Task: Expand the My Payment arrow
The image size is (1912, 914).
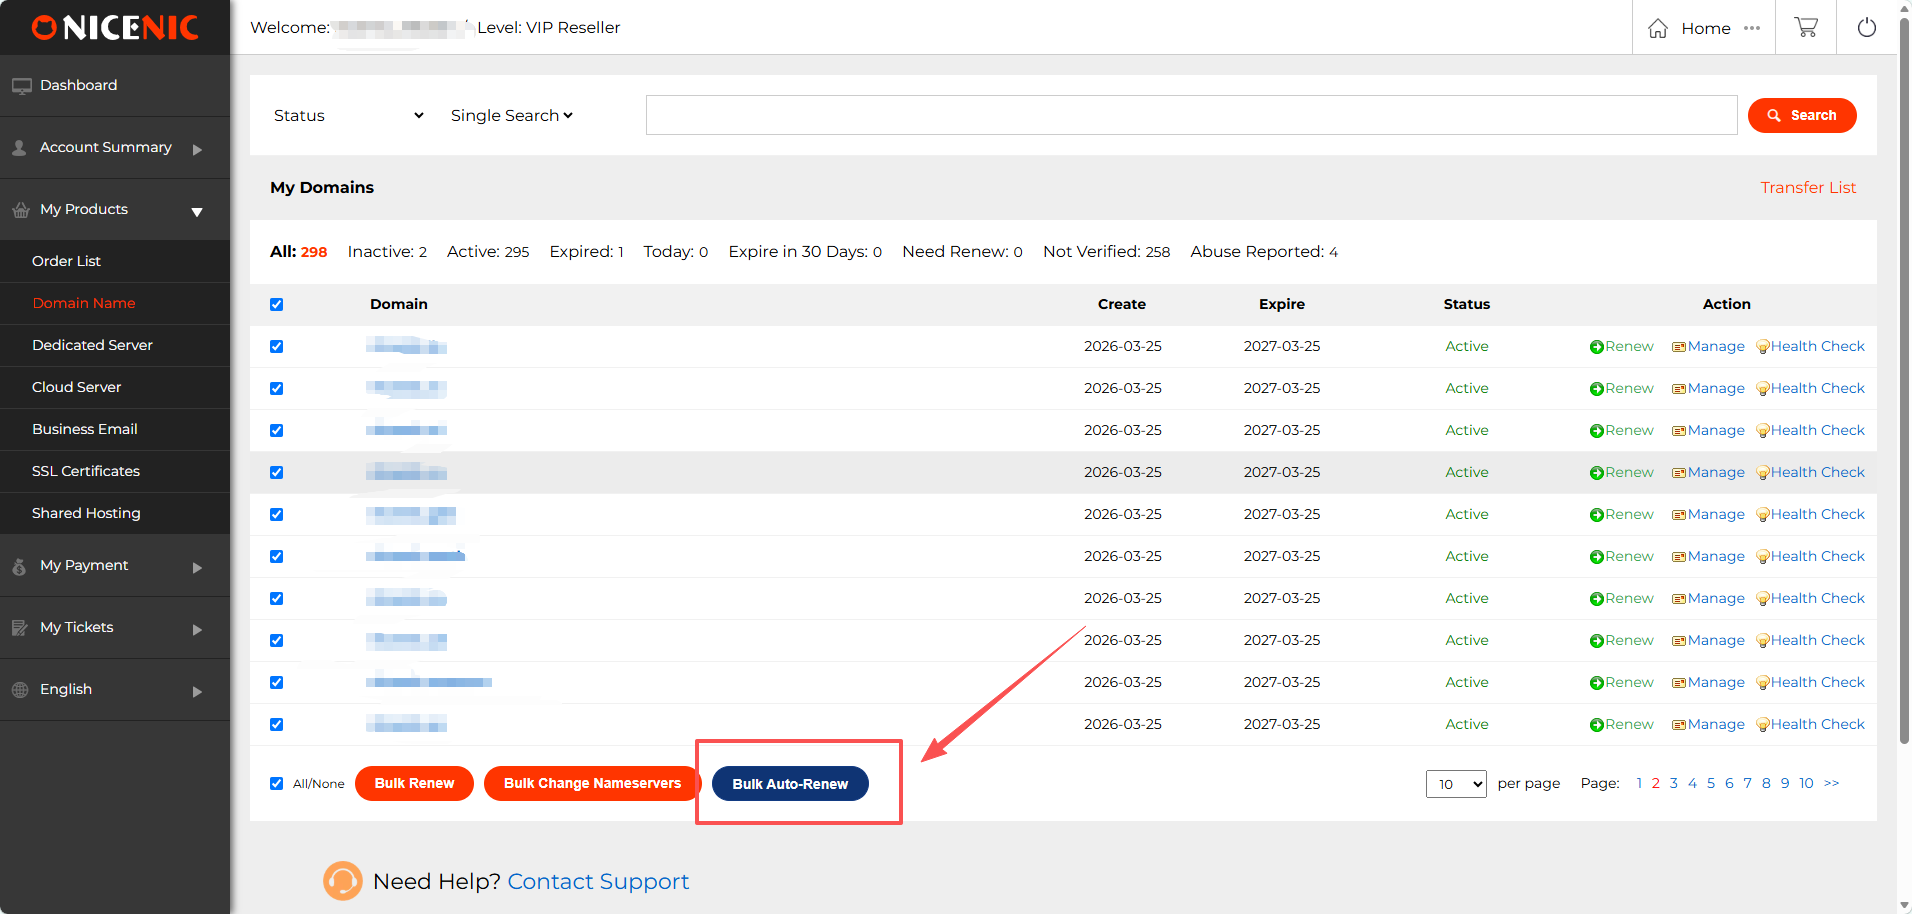Action: (x=197, y=568)
